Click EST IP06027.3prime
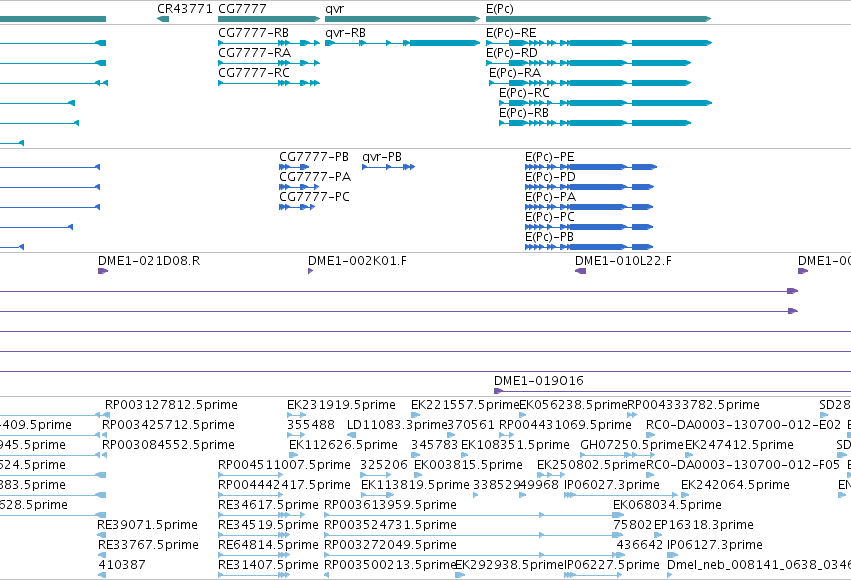Screen dimensions: 851x580 621,495
